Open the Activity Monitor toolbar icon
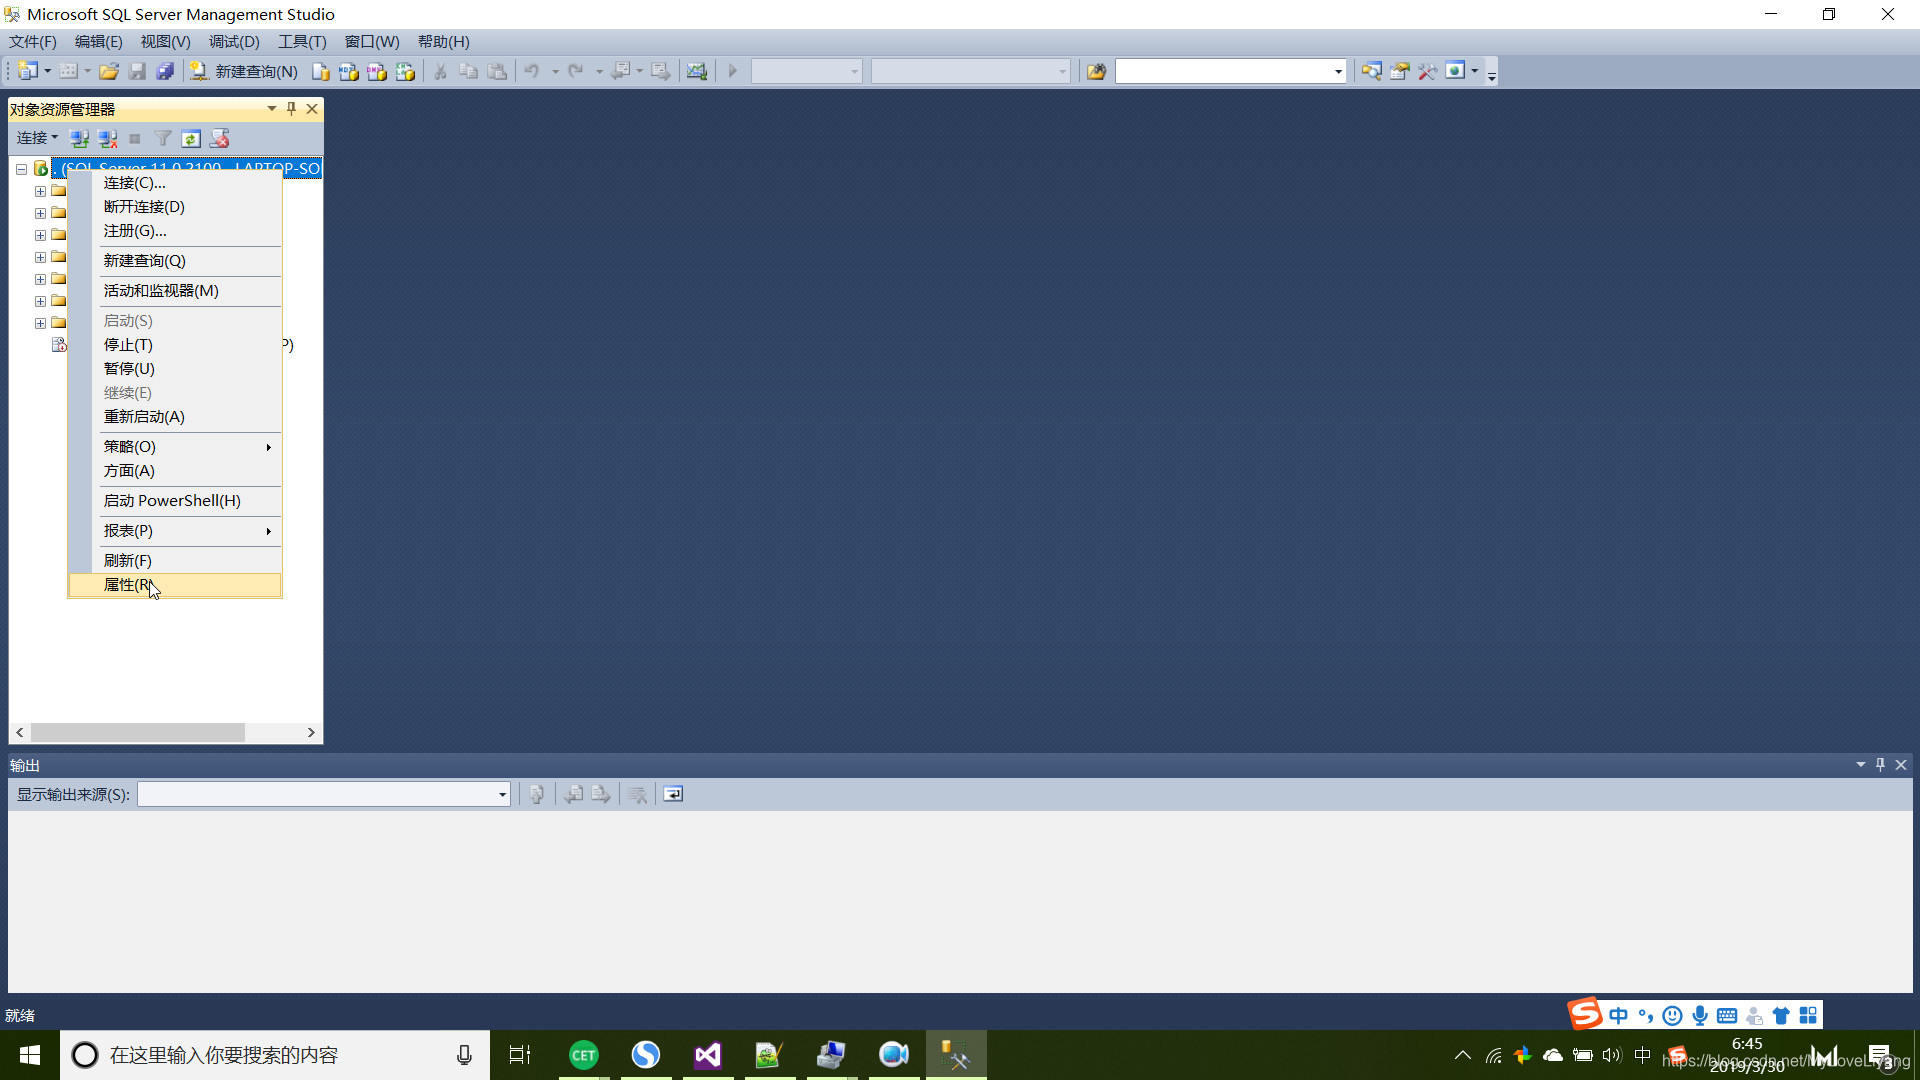Image resolution: width=1920 pixels, height=1080 pixels. [x=697, y=71]
